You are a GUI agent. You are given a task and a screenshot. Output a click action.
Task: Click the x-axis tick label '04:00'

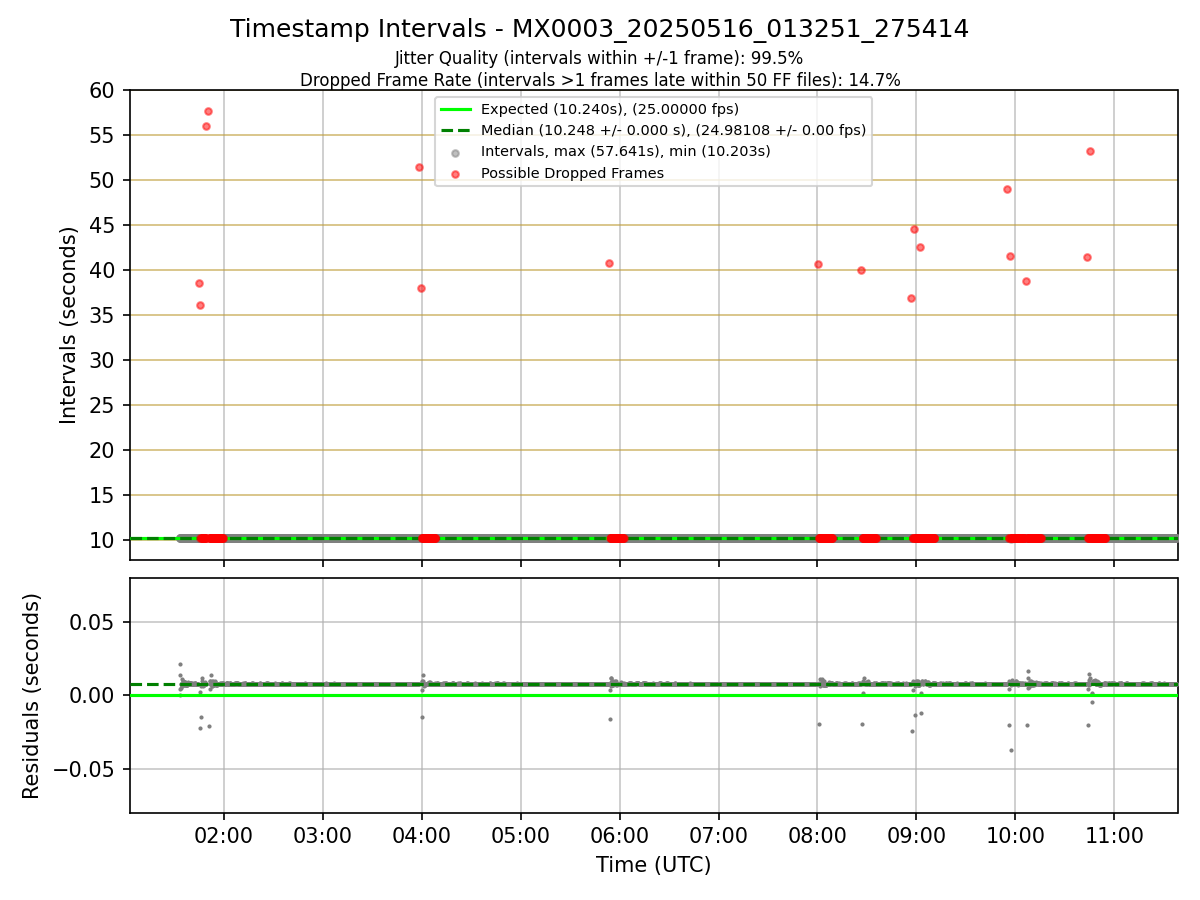point(422,836)
